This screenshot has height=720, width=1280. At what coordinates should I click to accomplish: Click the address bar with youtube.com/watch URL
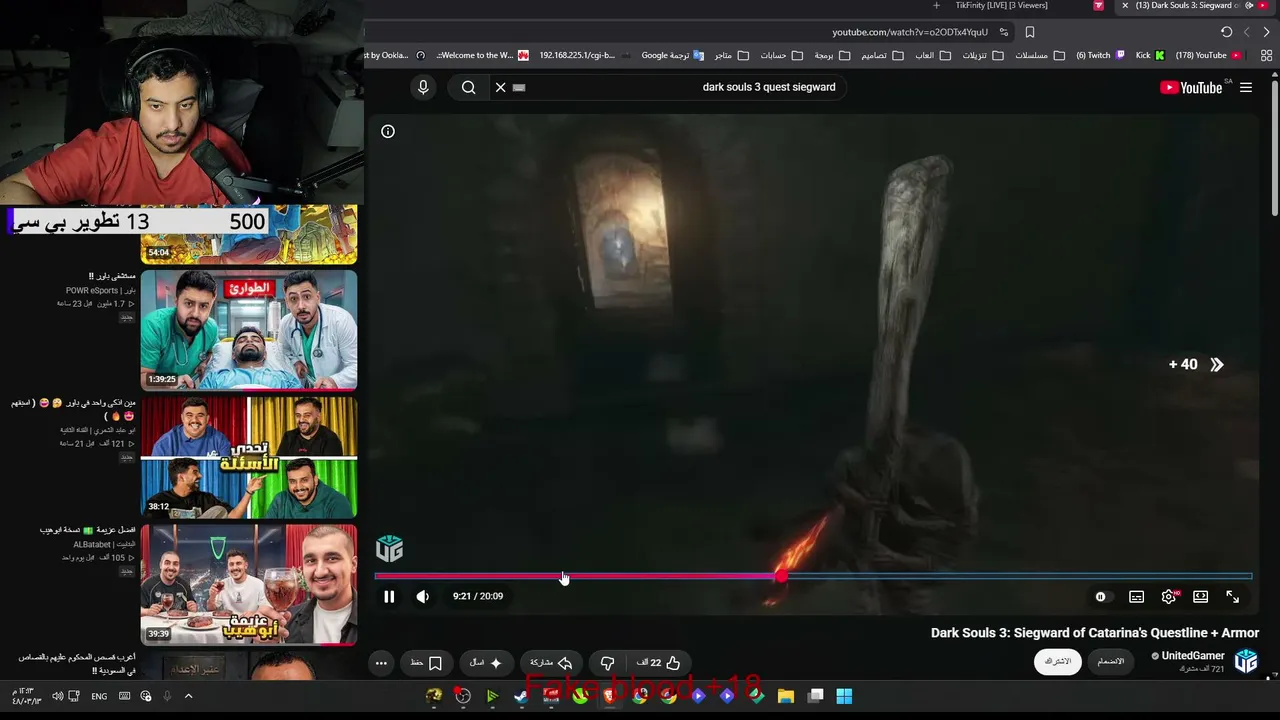click(910, 32)
